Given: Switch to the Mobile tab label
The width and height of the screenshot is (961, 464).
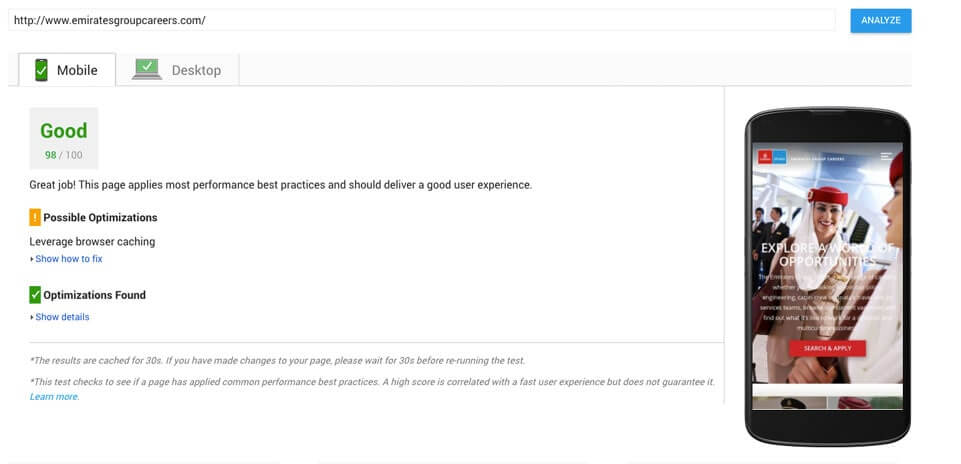Looking at the screenshot, I should [x=77, y=71].
